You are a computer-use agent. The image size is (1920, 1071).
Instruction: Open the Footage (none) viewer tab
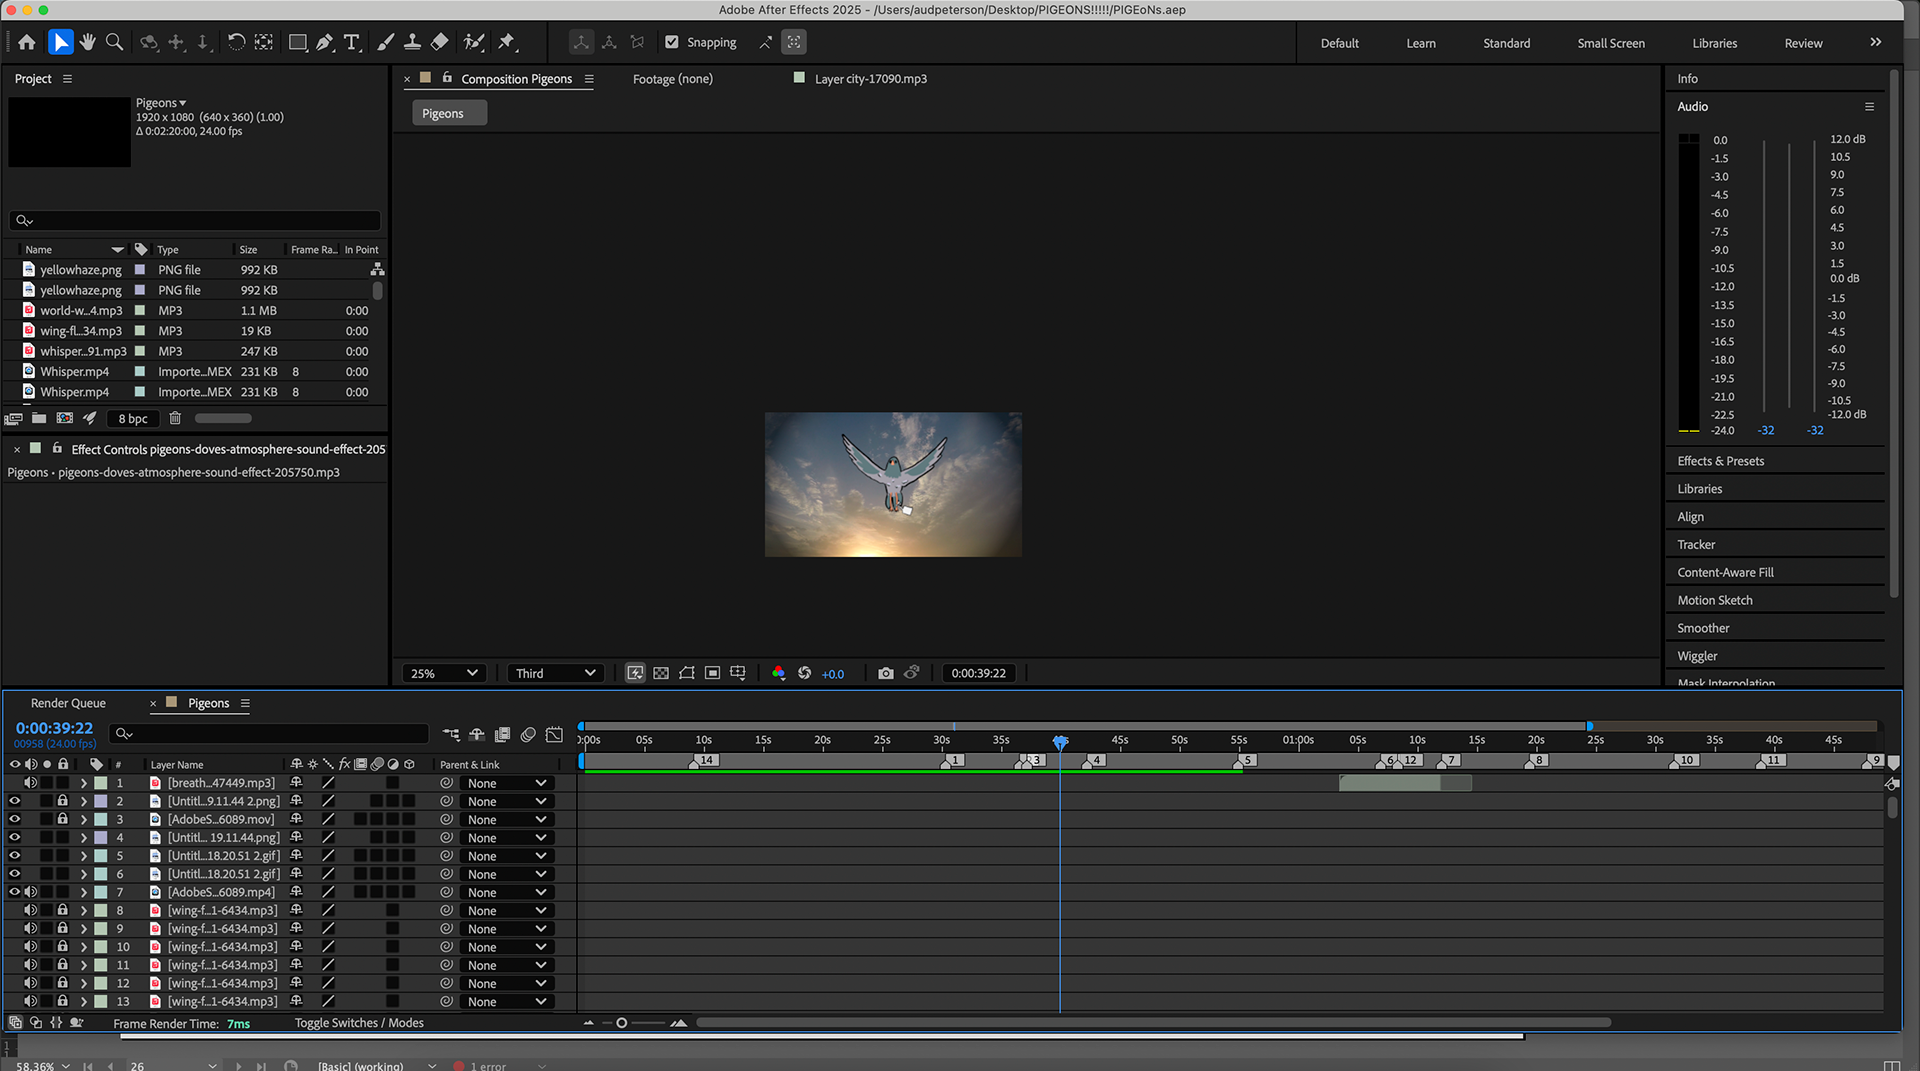[673, 79]
